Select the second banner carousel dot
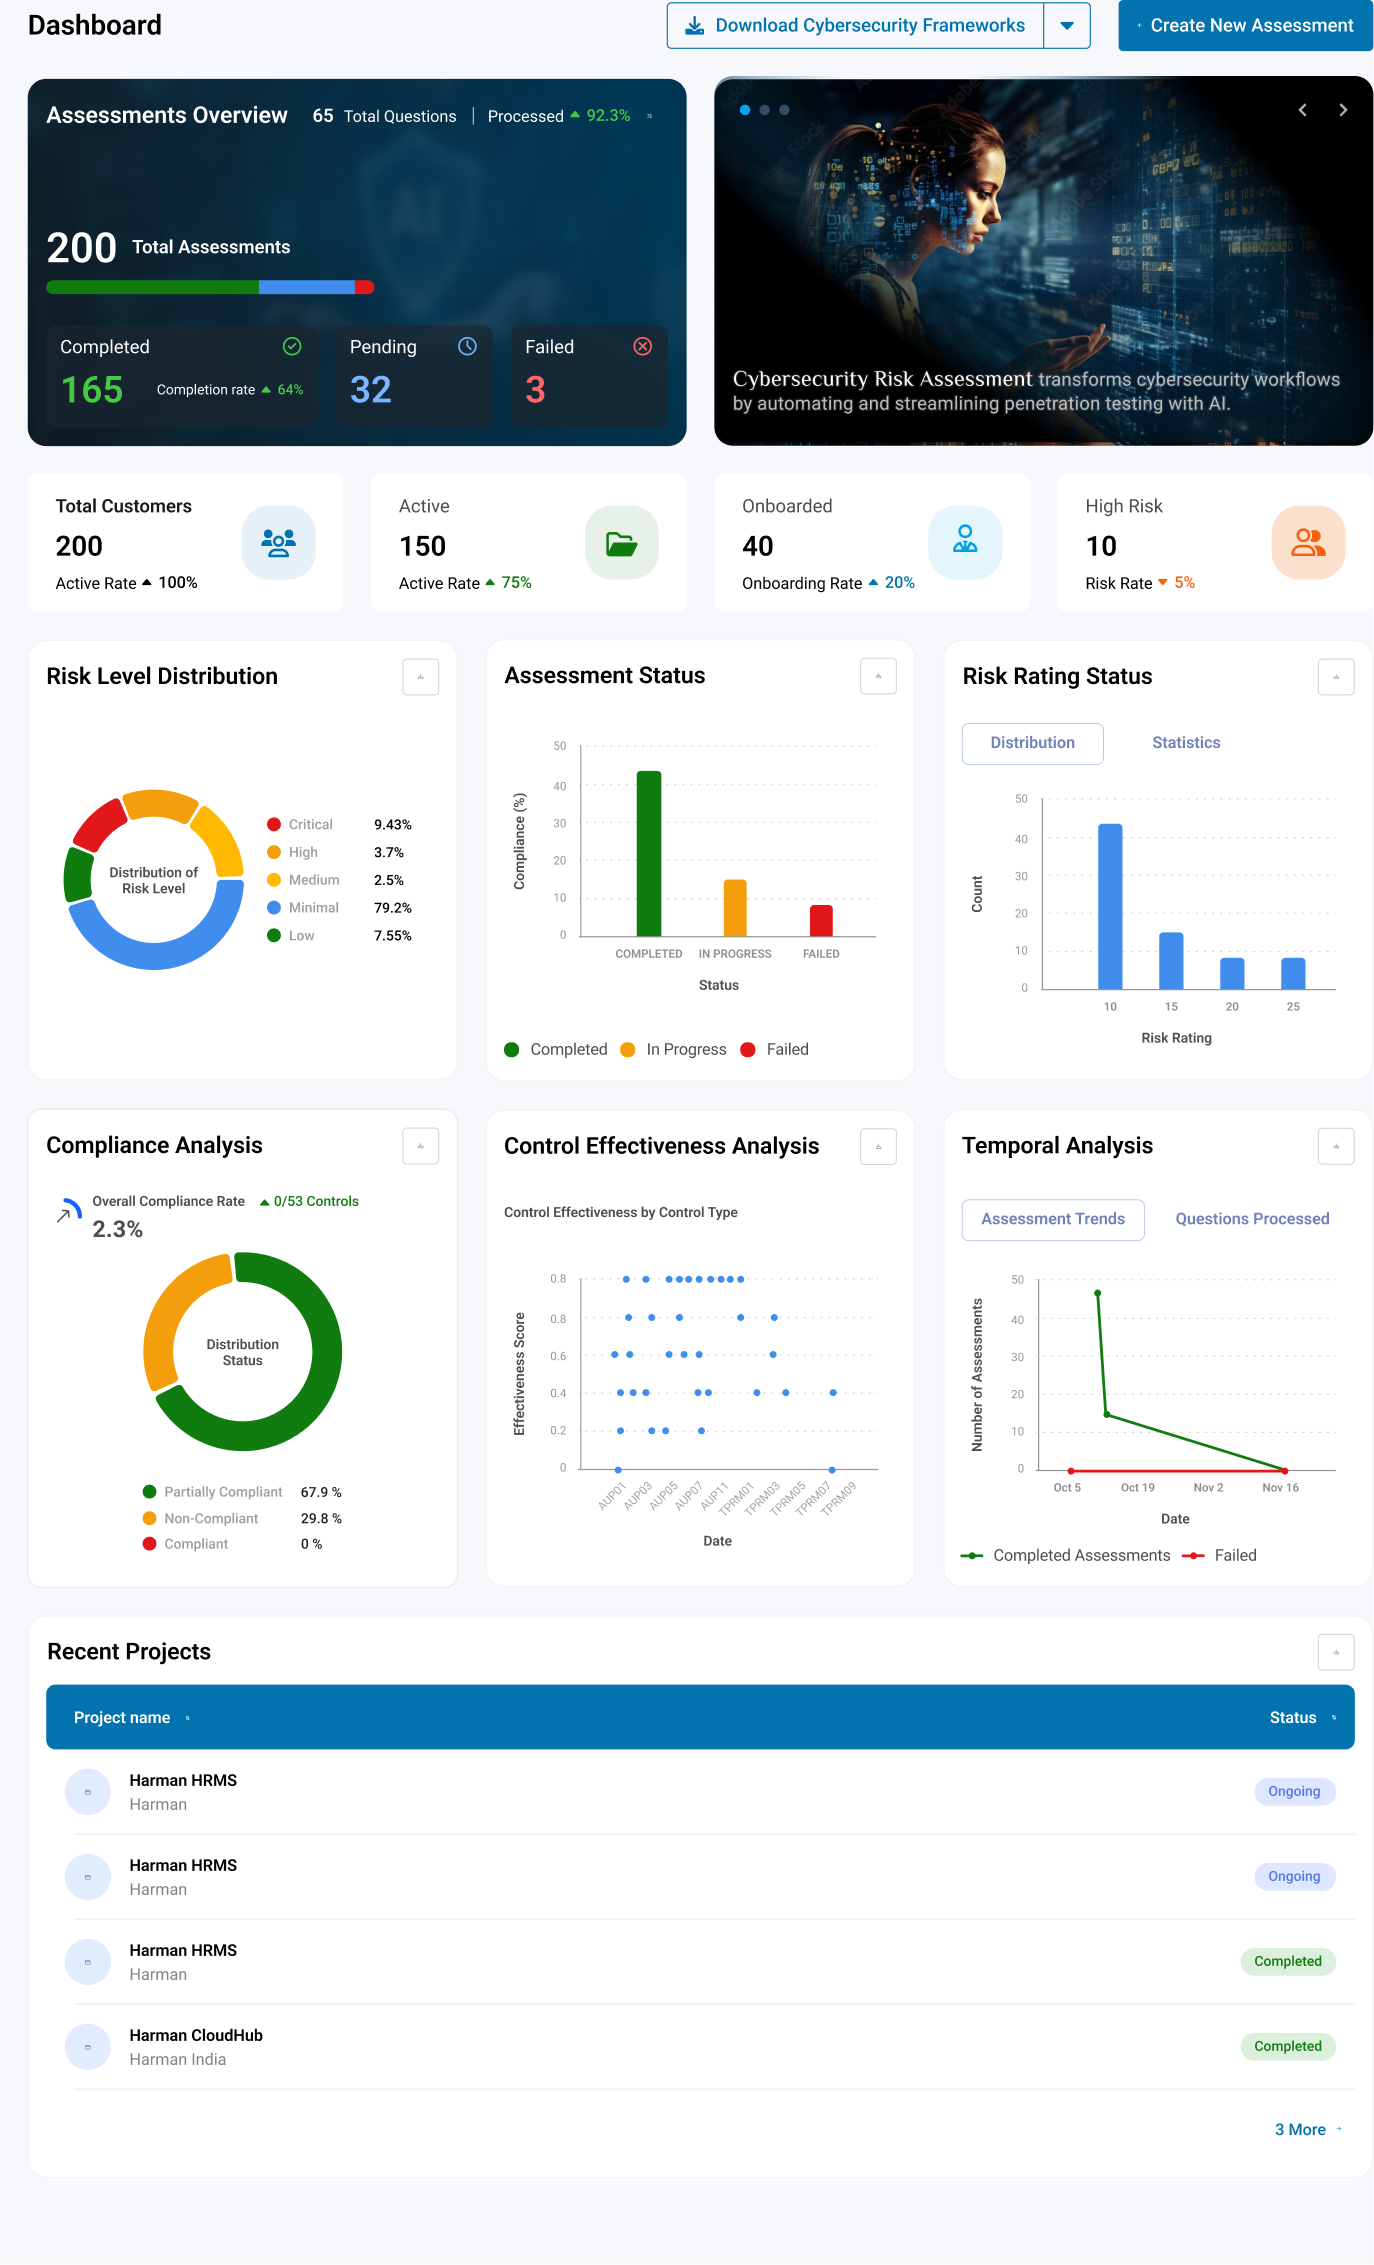This screenshot has width=1374, height=2265. (x=765, y=110)
